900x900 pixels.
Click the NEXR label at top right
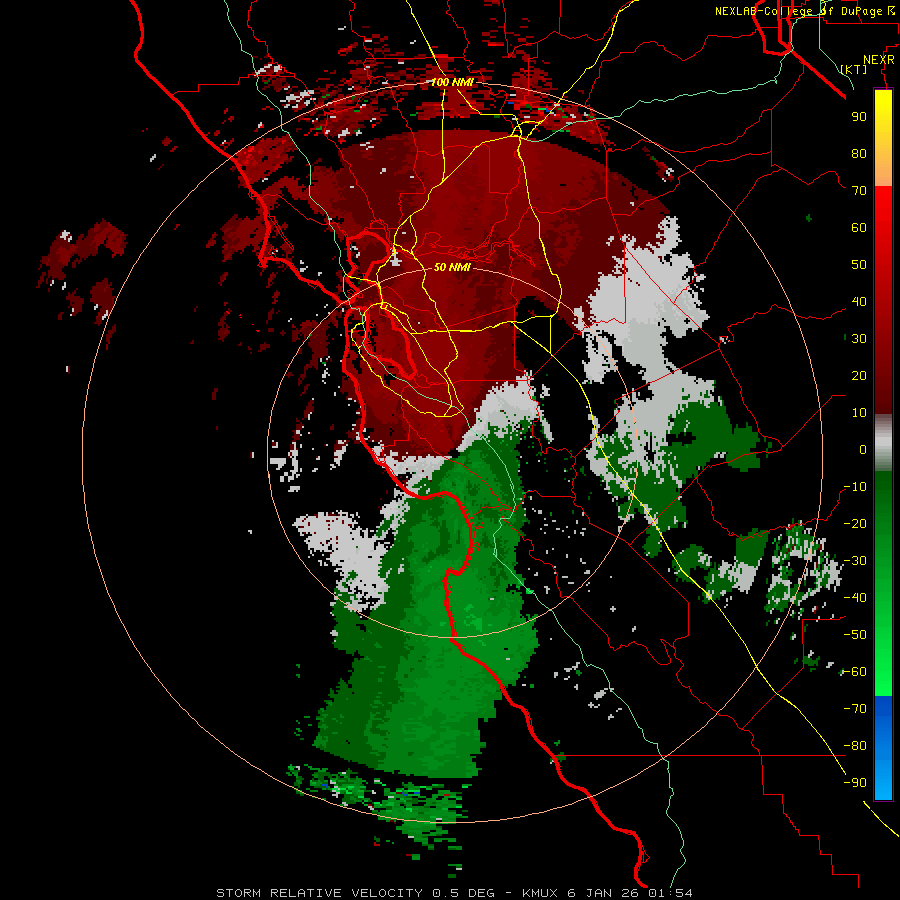coord(879,59)
